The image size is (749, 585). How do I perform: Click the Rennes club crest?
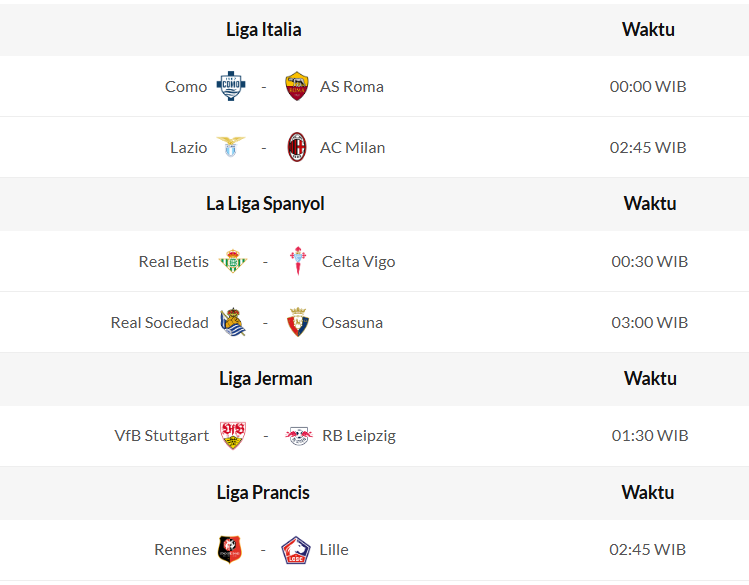230,549
